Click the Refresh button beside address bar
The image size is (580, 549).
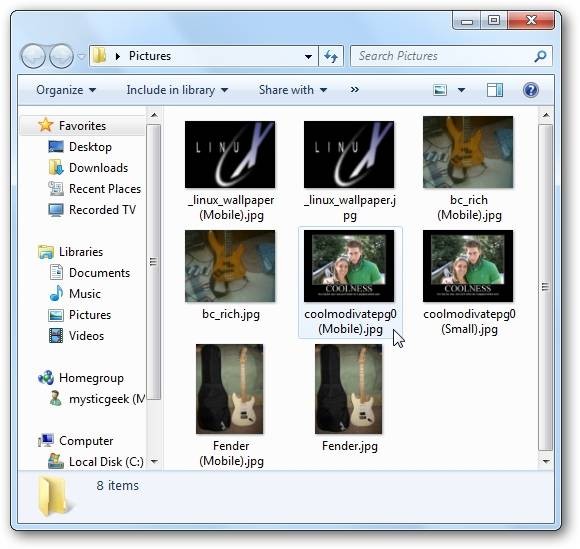pyautogui.click(x=331, y=57)
